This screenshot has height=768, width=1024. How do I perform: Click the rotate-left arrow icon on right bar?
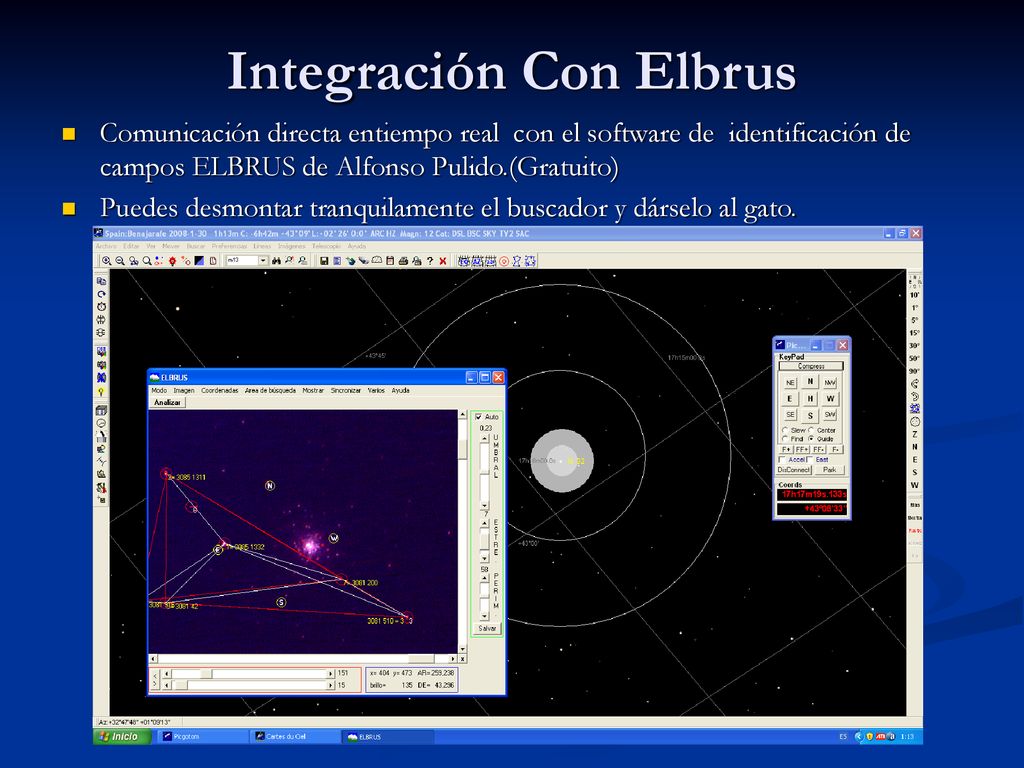click(x=915, y=384)
